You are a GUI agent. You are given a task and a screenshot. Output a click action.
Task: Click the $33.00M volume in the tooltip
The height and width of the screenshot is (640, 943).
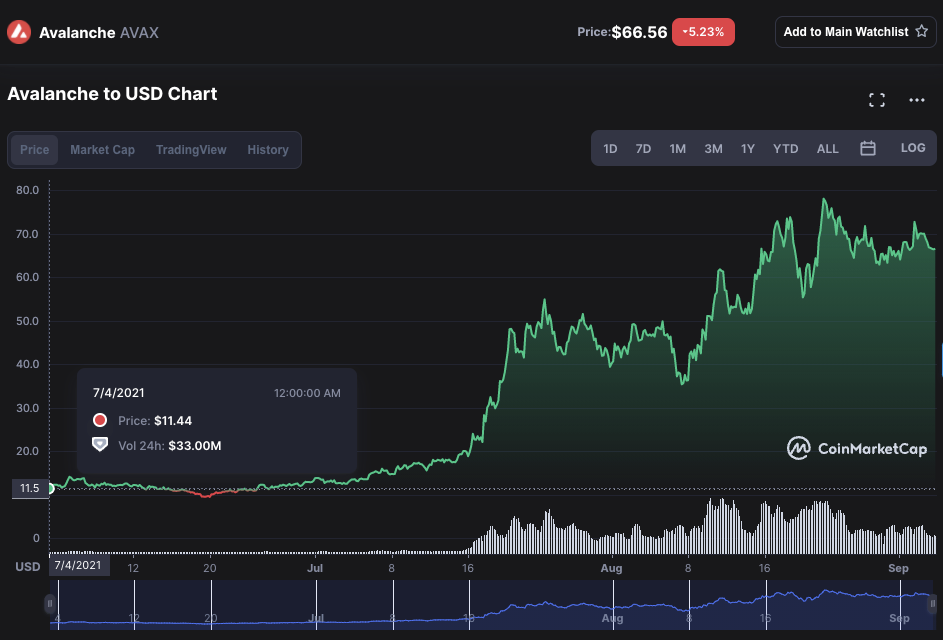tap(195, 446)
